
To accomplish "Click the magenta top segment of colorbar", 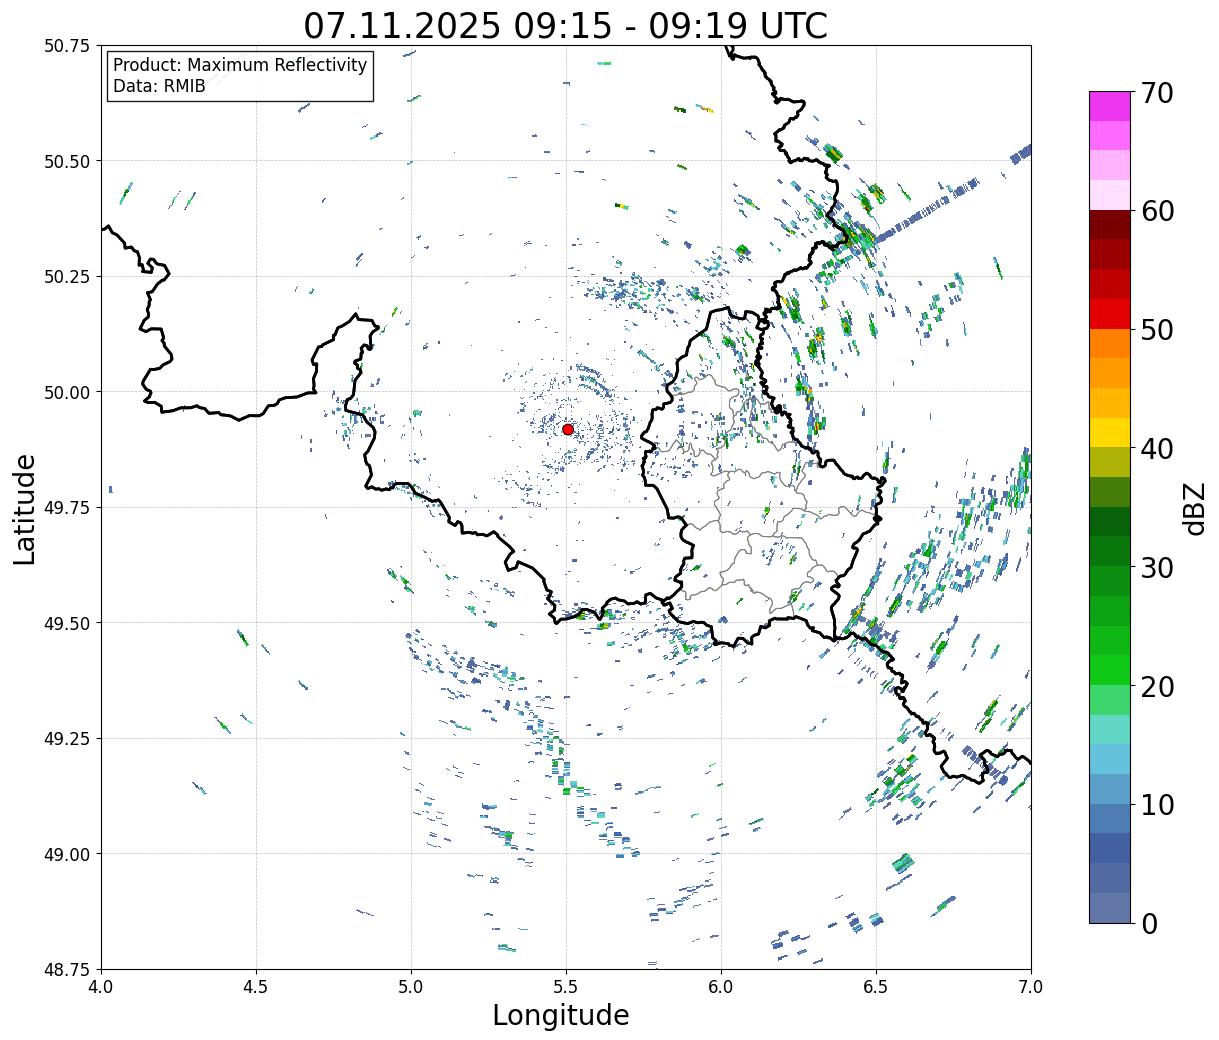I will tap(1110, 106).
